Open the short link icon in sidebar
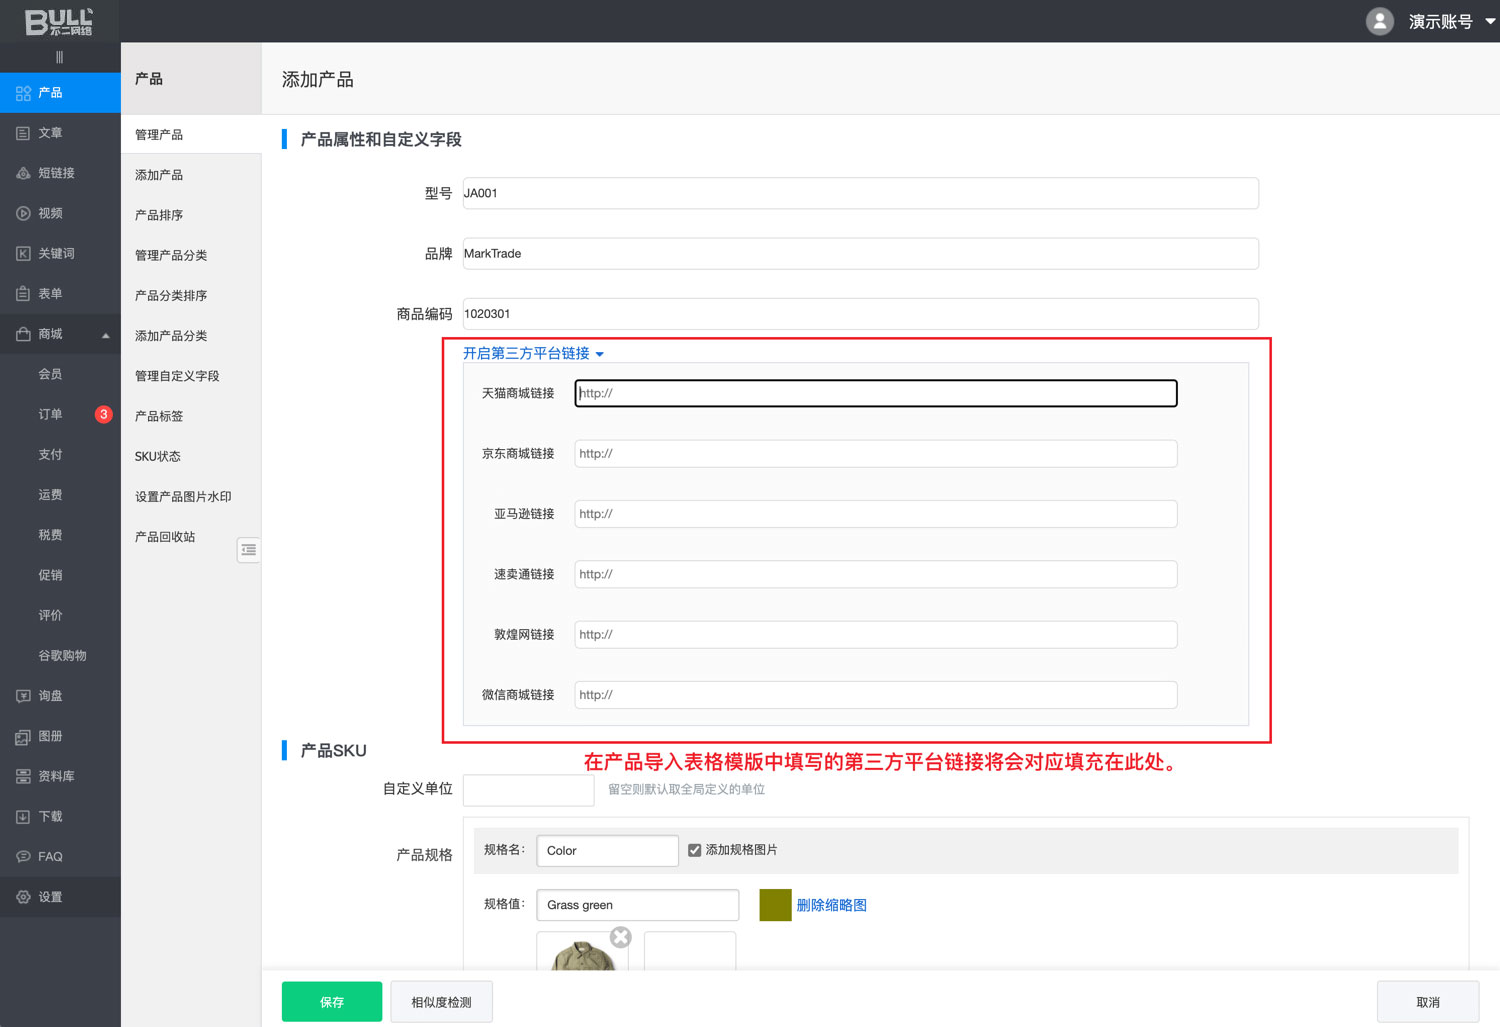 pyautogui.click(x=23, y=173)
